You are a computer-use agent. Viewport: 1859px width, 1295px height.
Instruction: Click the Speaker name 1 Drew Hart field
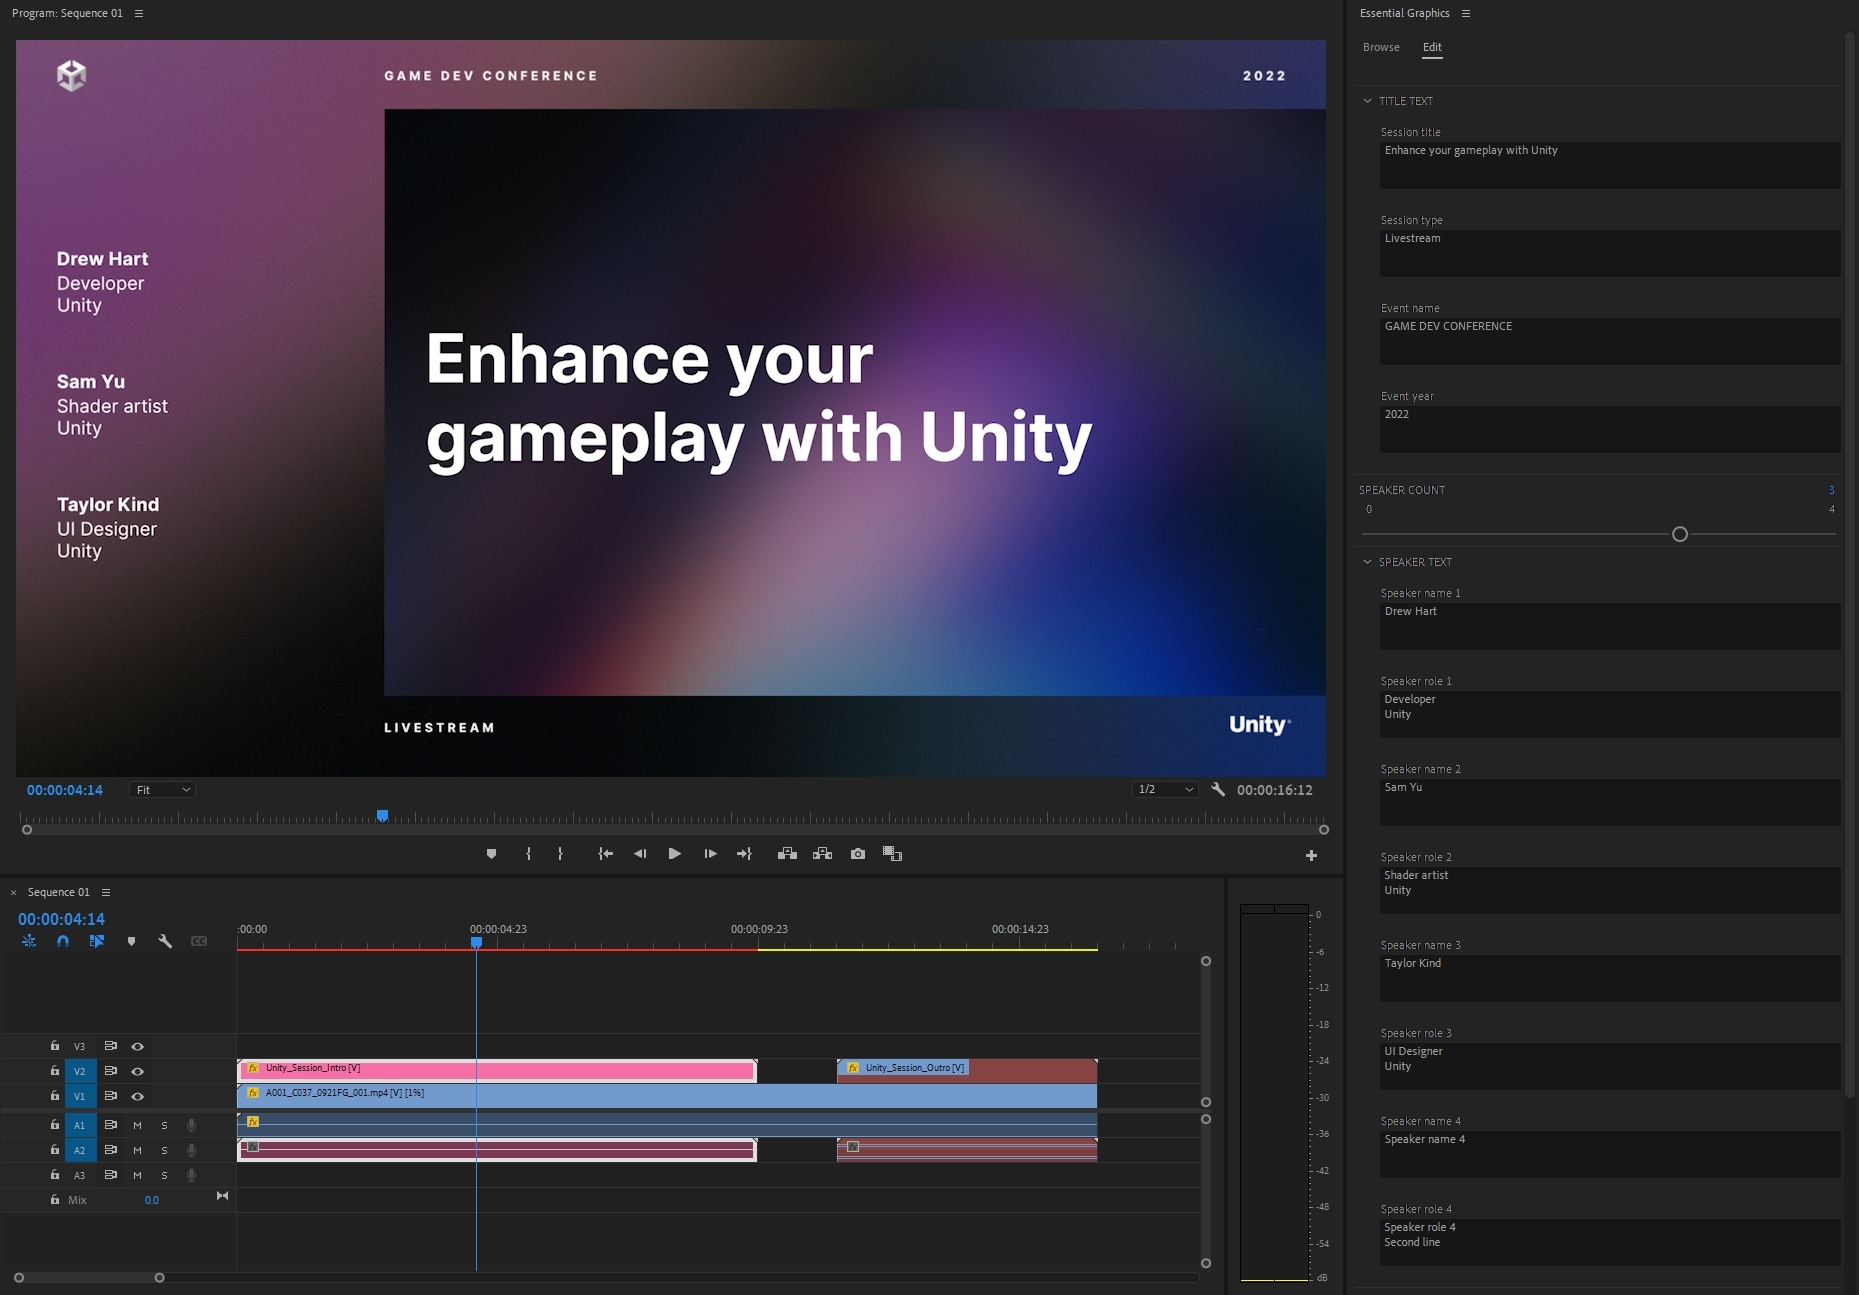pyautogui.click(x=1610, y=625)
